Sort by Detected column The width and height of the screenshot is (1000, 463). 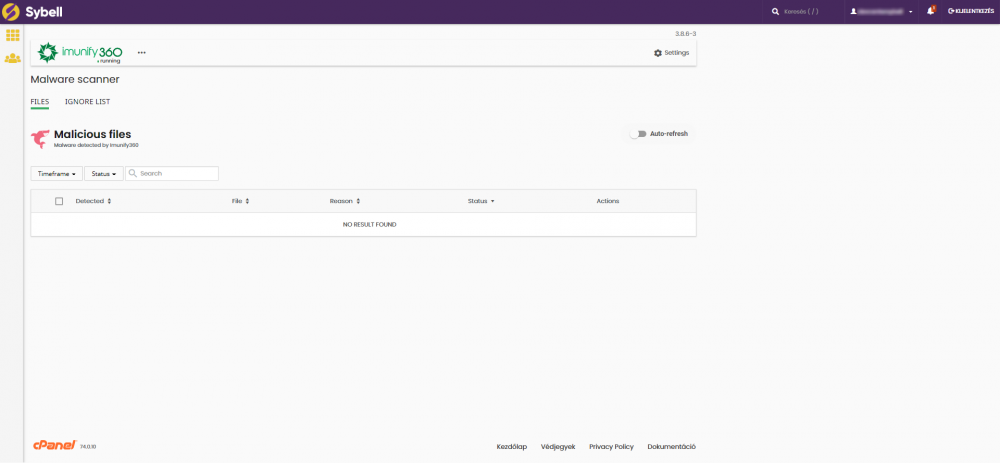pyautogui.click(x=93, y=201)
